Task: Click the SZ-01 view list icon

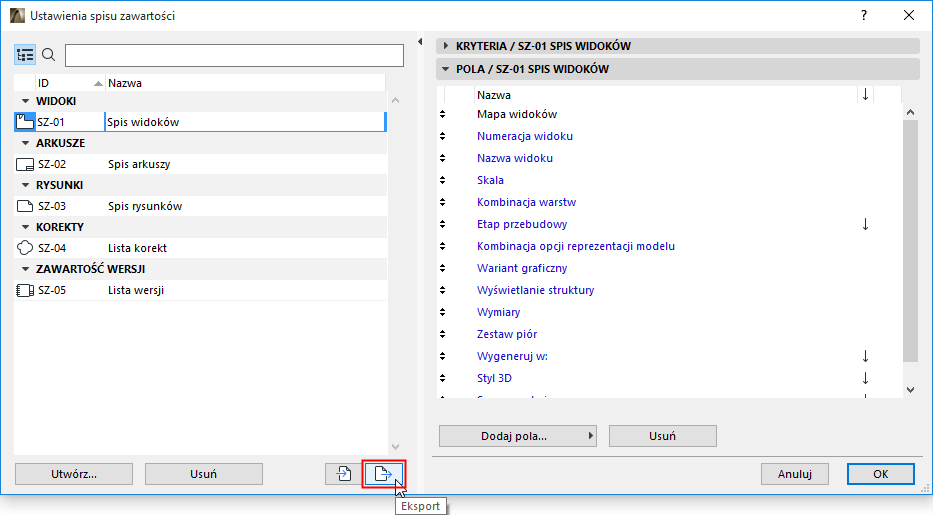Action: click(24, 122)
